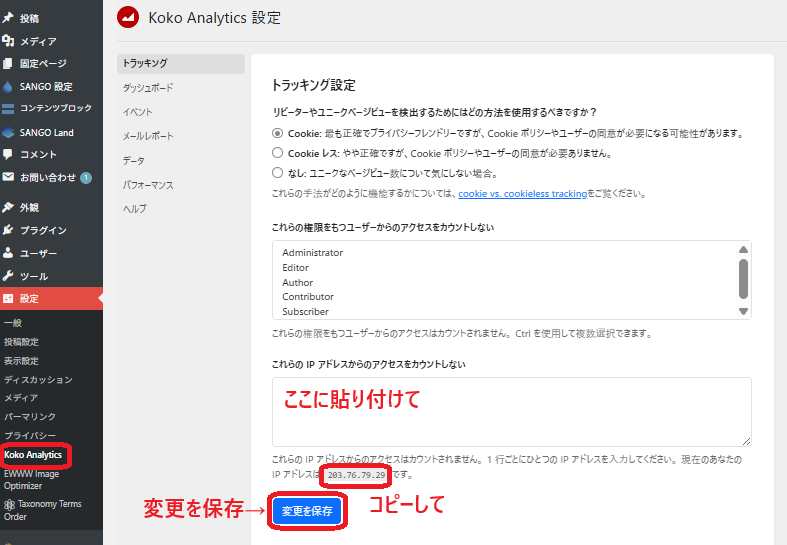Click the 固定ページ pages icon
The height and width of the screenshot is (545, 787).
pos(9,64)
